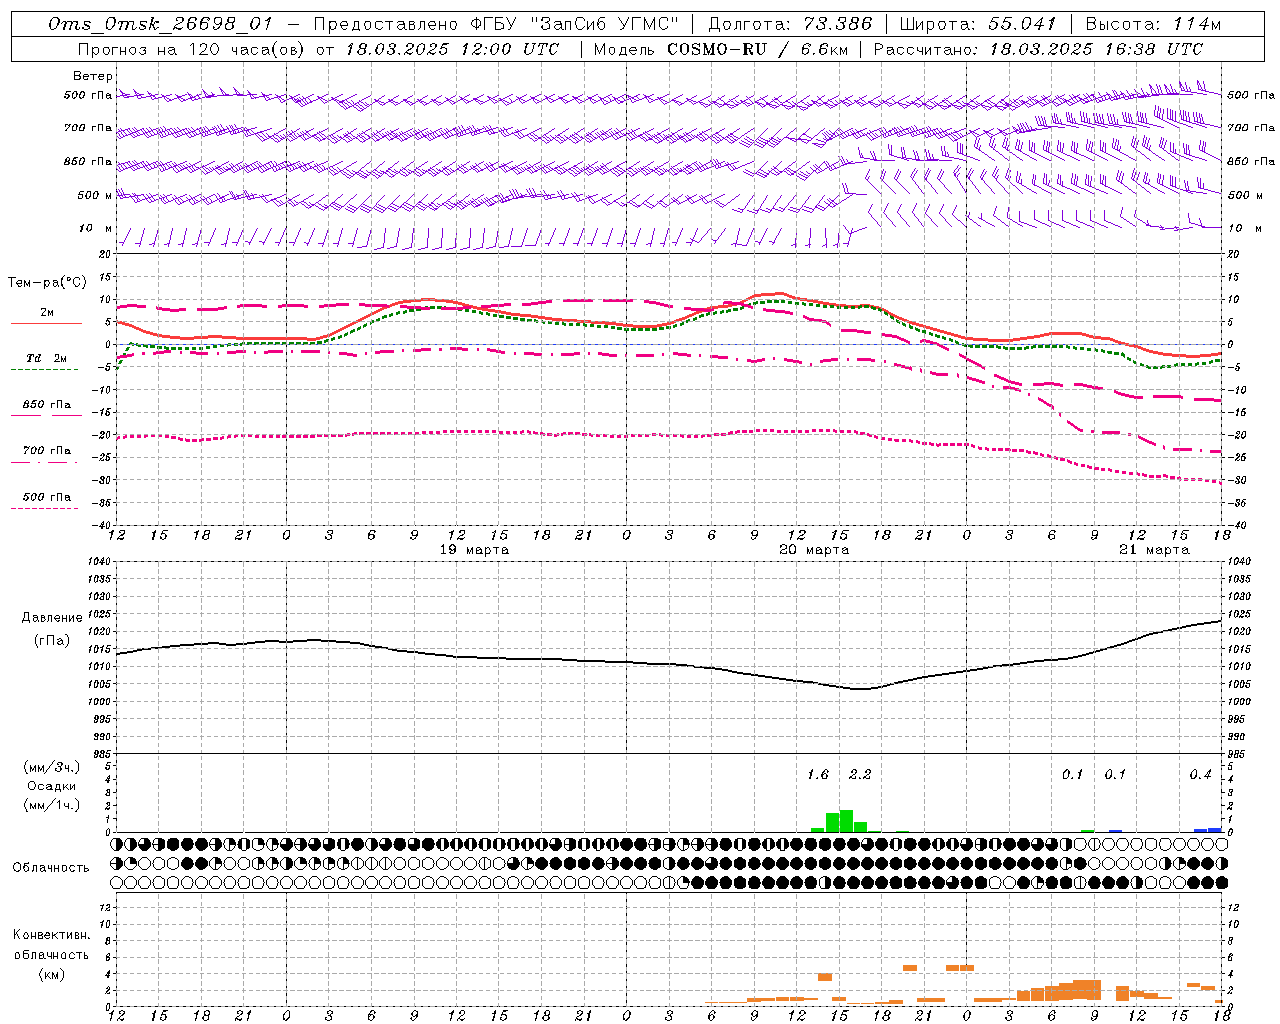Click the '850 гПа' entry in temperature legend
1280x1024 pixels.
coord(47,405)
